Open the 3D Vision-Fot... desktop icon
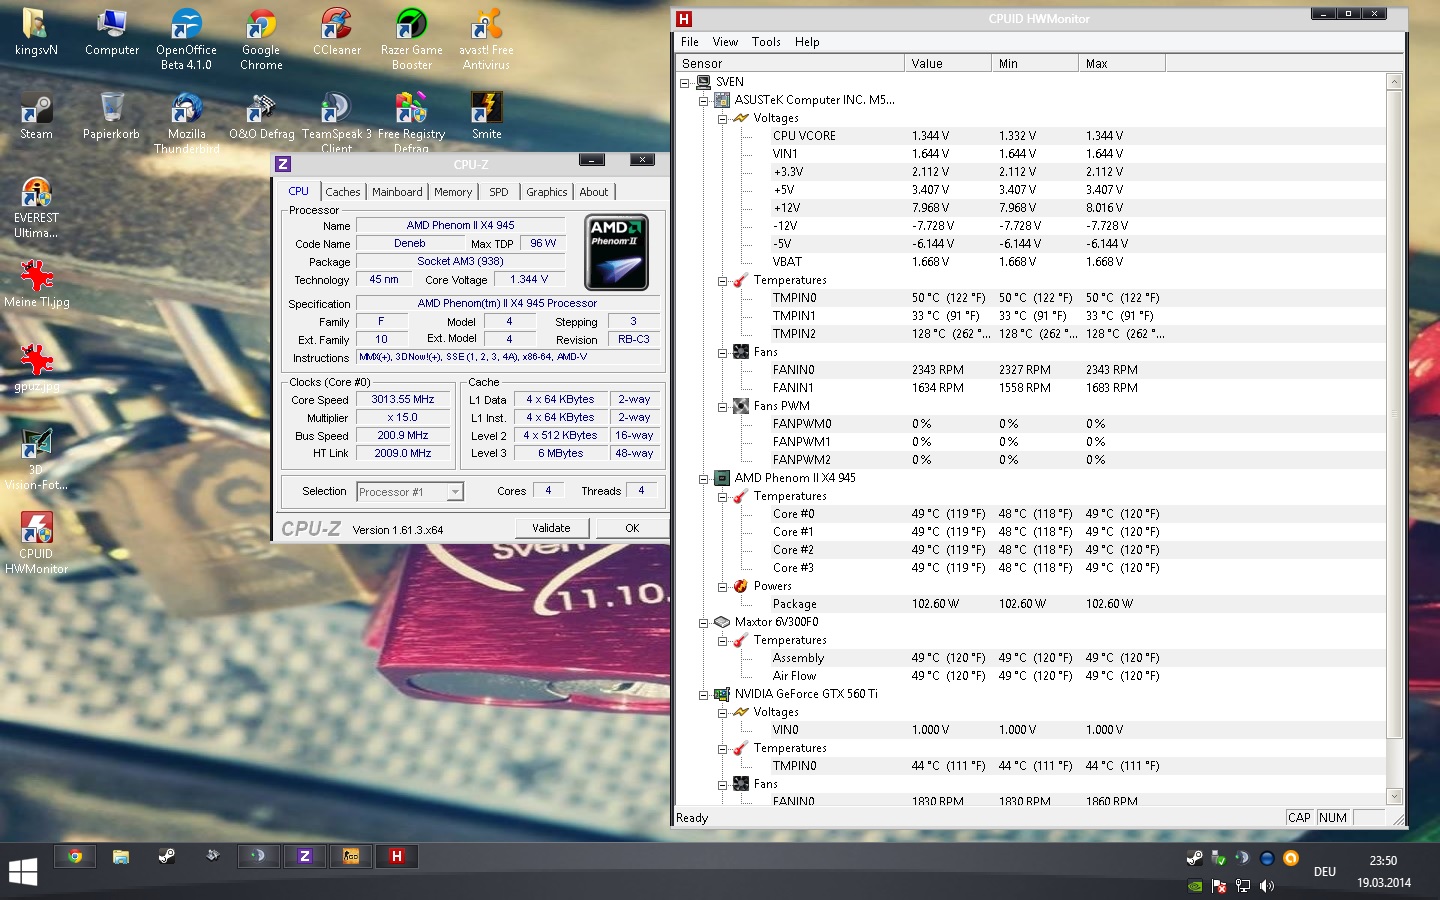The width and height of the screenshot is (1440, 900). pos(36,459)
